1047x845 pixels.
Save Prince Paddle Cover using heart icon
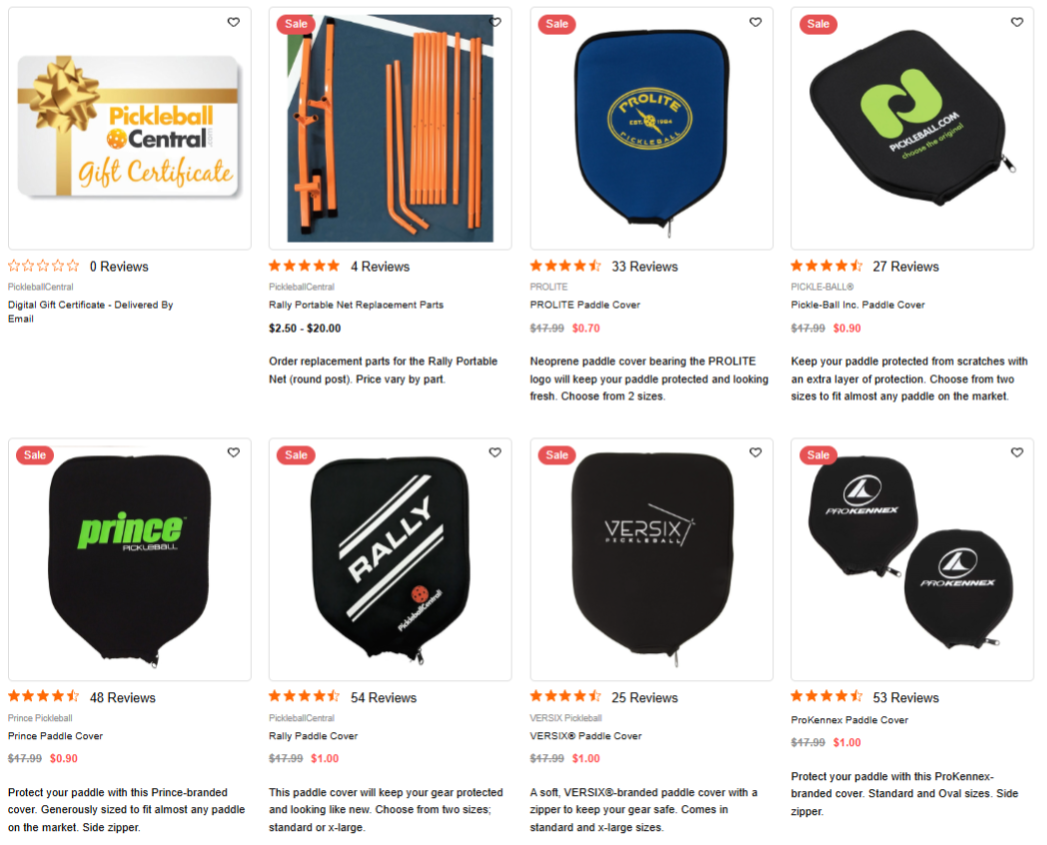234,452
